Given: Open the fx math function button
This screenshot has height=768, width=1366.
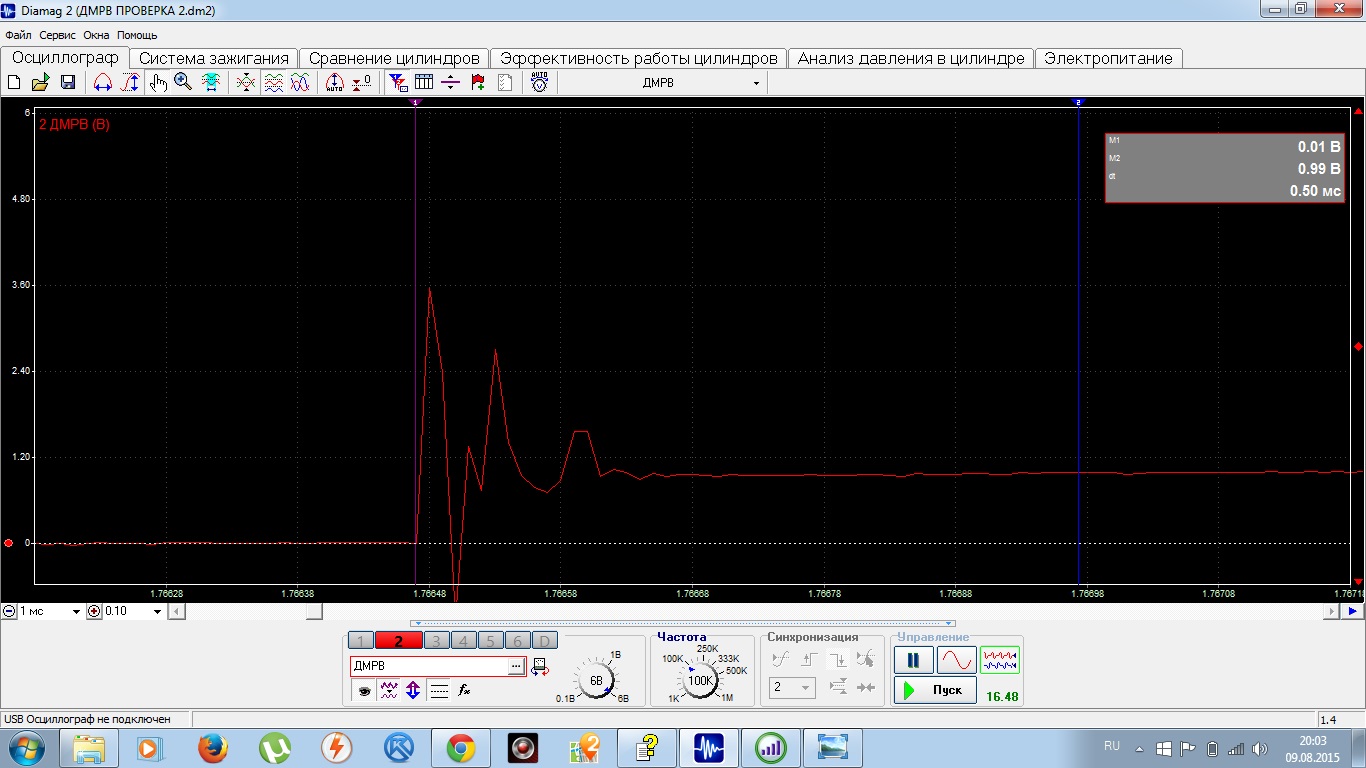Looking at the screenshot, I should point(464,690).
